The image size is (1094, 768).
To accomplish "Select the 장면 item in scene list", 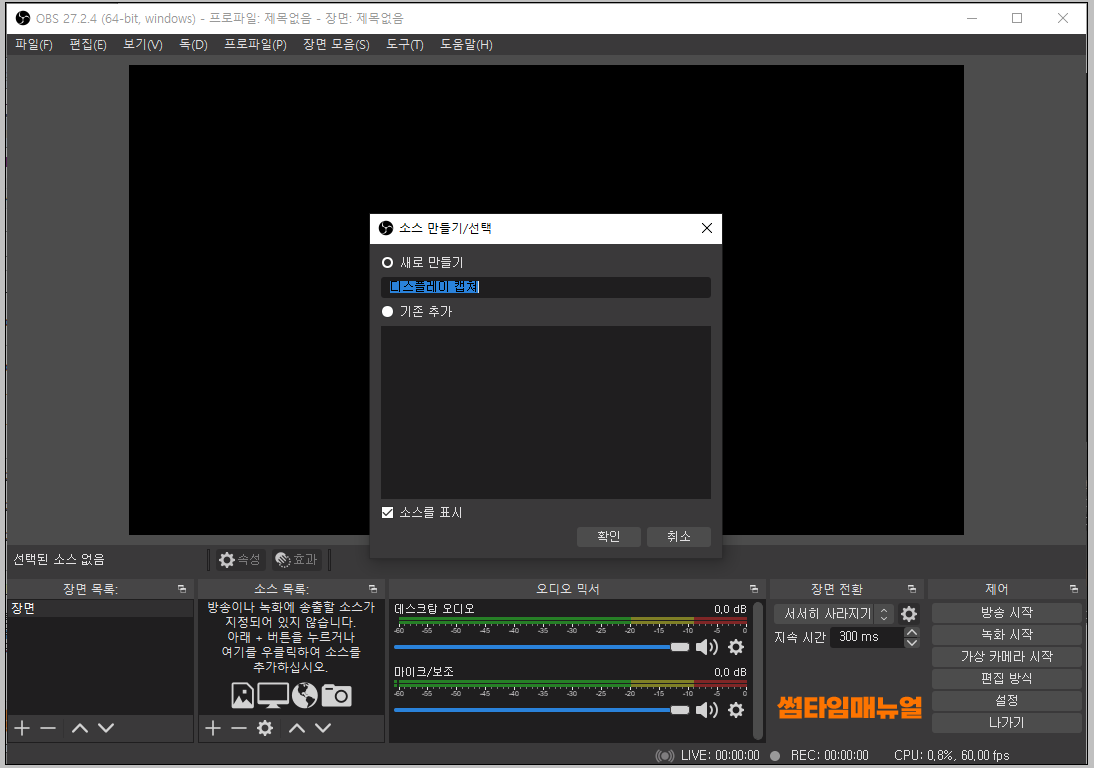I will tap(100, 608).
